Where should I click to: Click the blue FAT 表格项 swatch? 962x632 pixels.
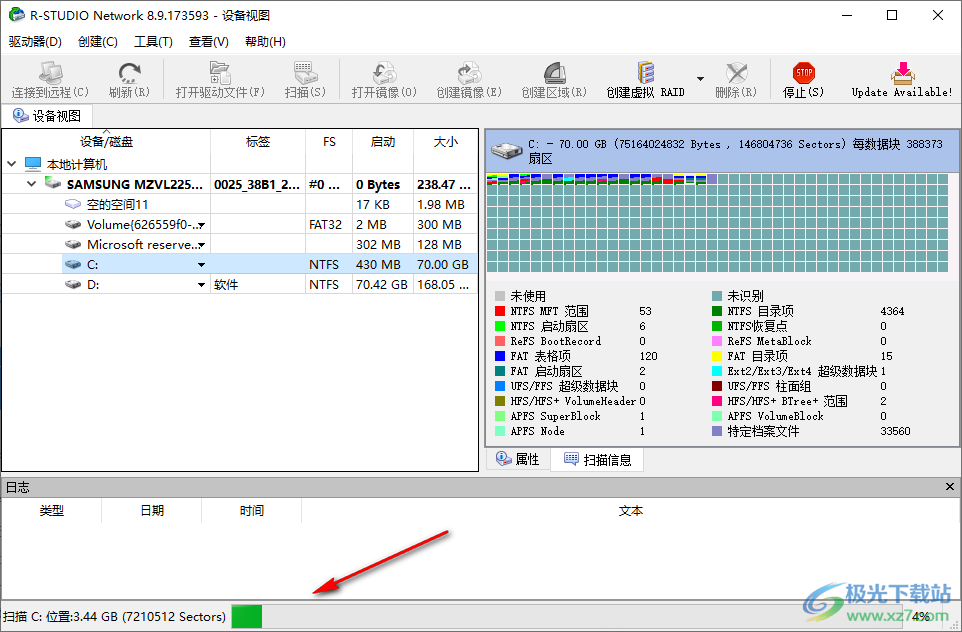click(x=500, y=356)
